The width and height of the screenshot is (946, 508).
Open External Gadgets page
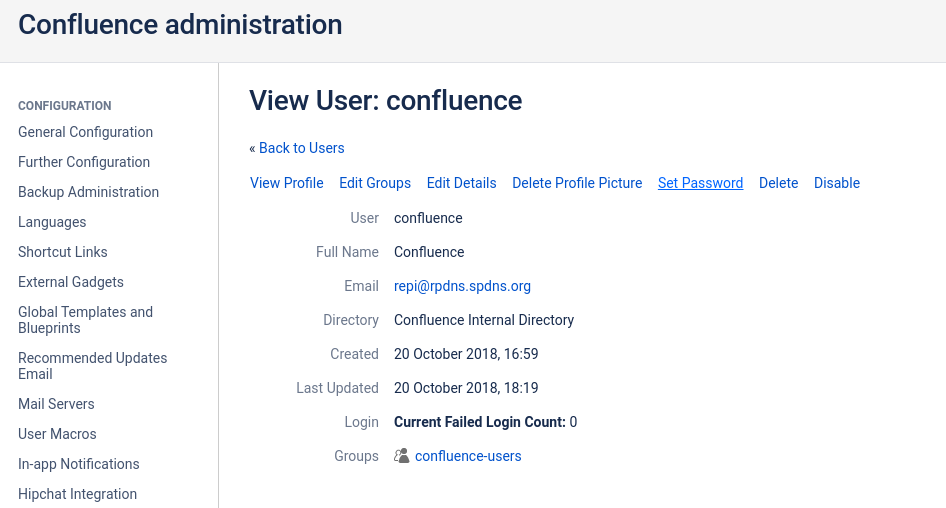pos(71,282)
